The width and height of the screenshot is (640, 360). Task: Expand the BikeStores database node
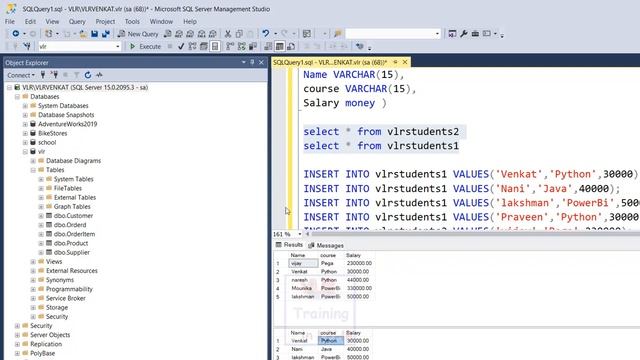[25, 133]
